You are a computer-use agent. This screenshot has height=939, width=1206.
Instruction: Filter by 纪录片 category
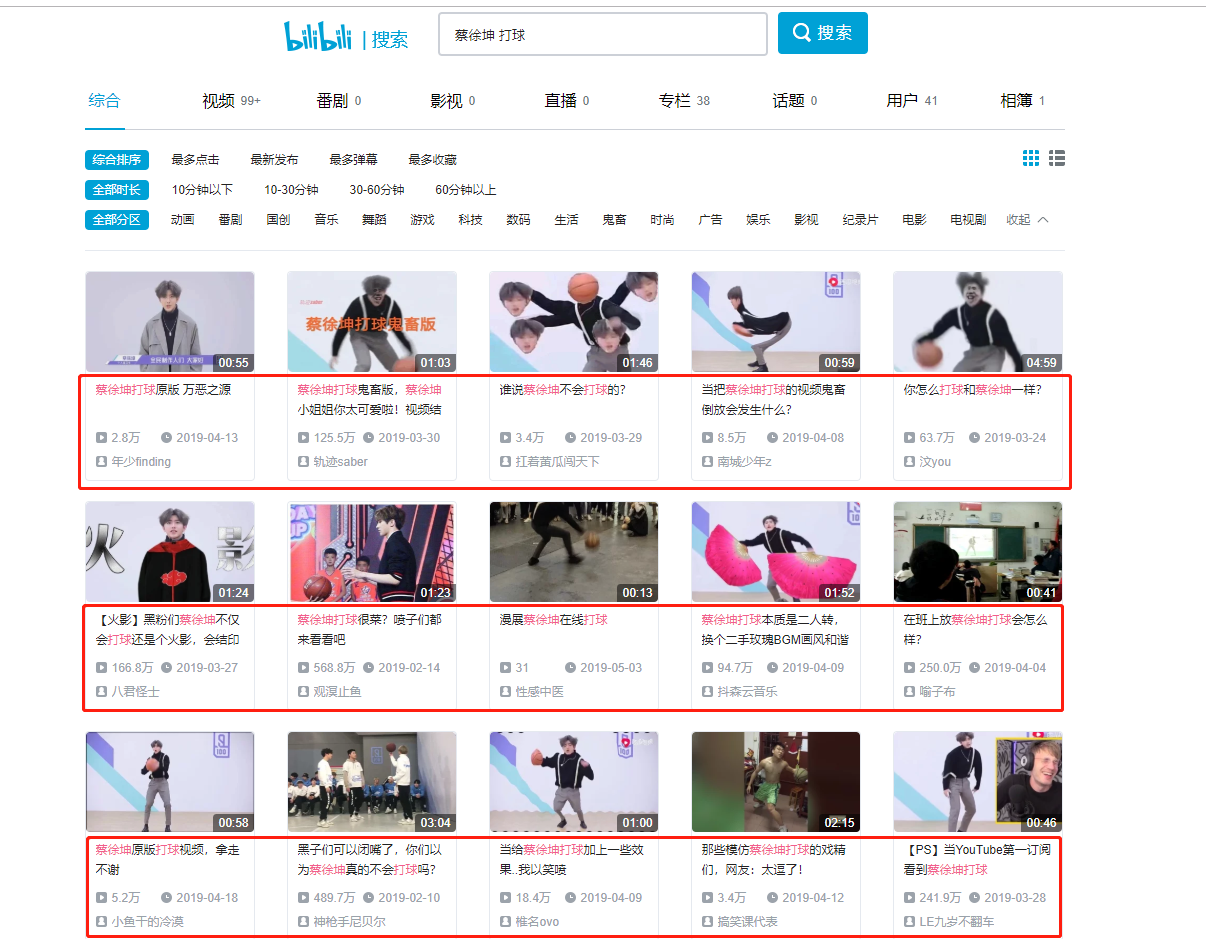[x=860, y=220]
